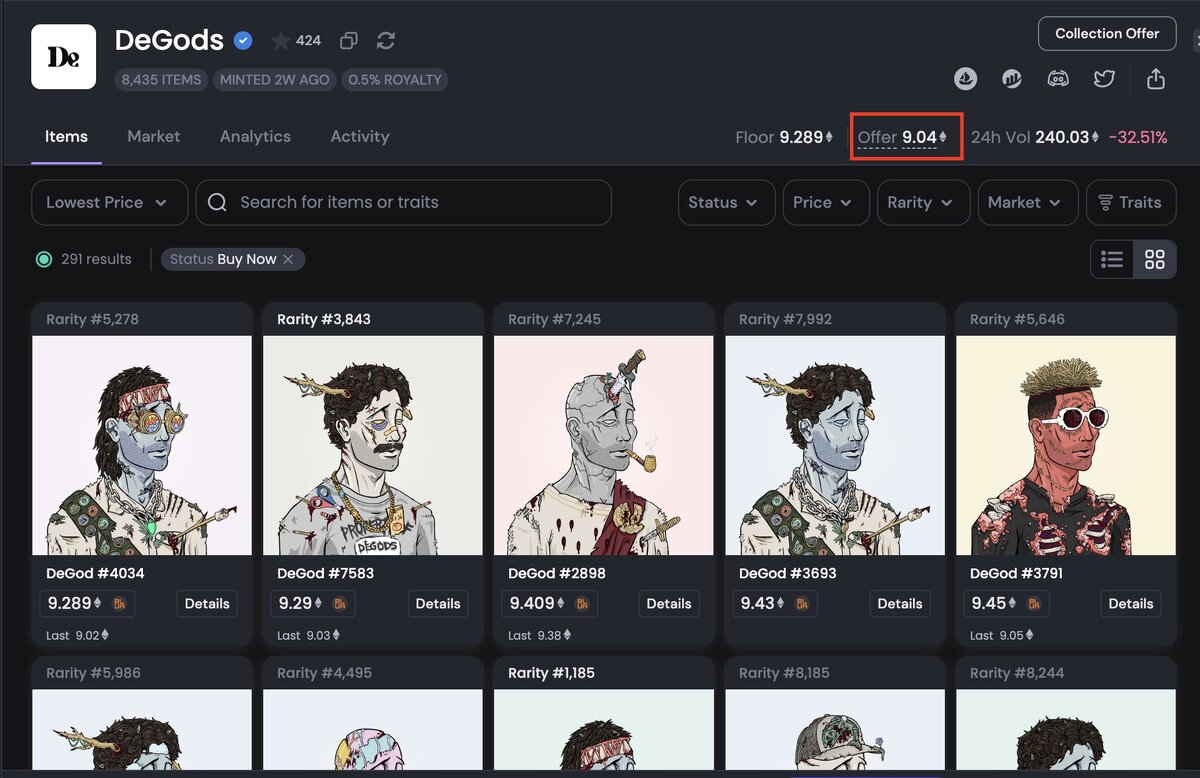
Task: Open the DeGod #2898 image
Action: pos(604,445)
